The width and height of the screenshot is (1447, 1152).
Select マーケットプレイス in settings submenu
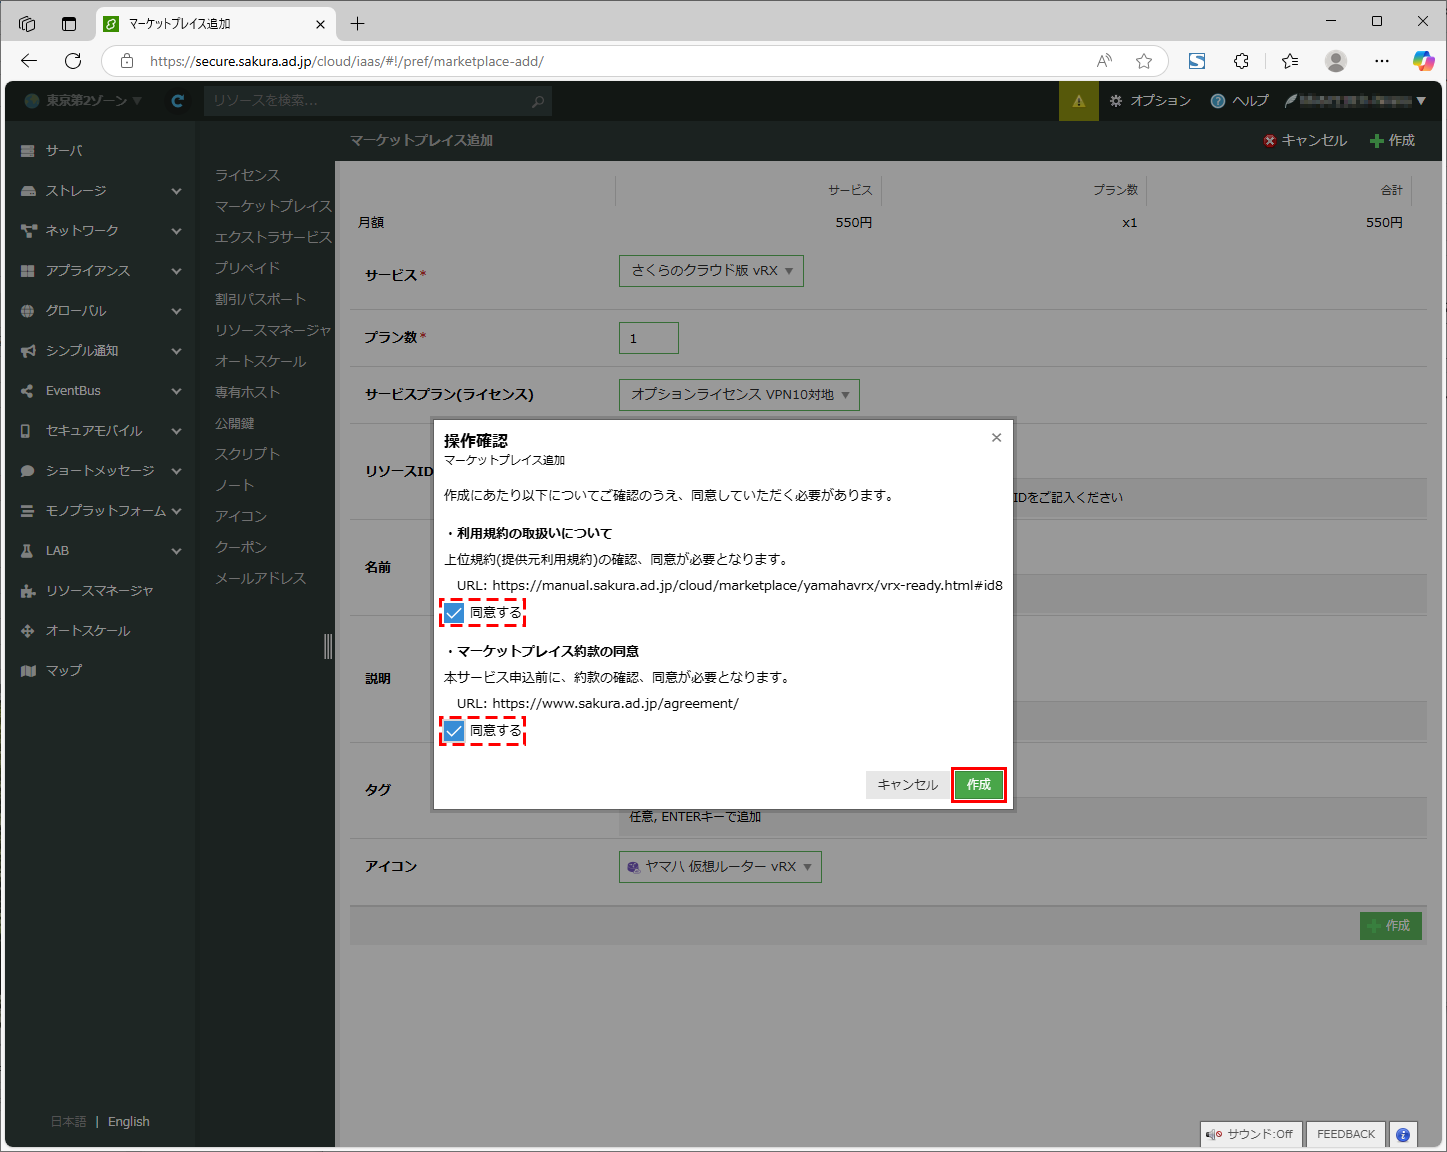[x=273, y=206]
